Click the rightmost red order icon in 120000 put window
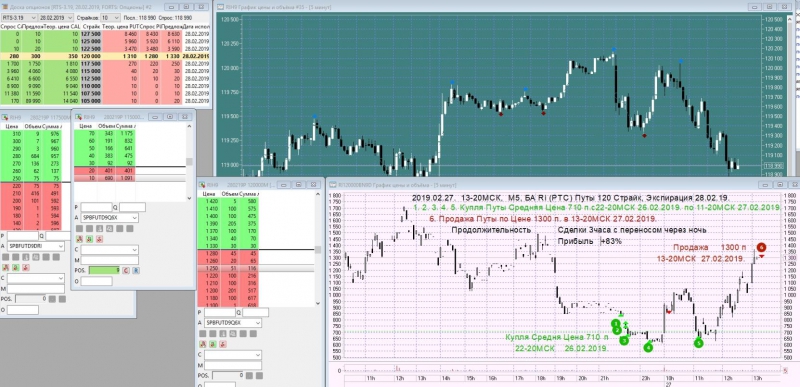Image resolution: width=800 pixels, height=387 pixels. click(x=224, y=344)
